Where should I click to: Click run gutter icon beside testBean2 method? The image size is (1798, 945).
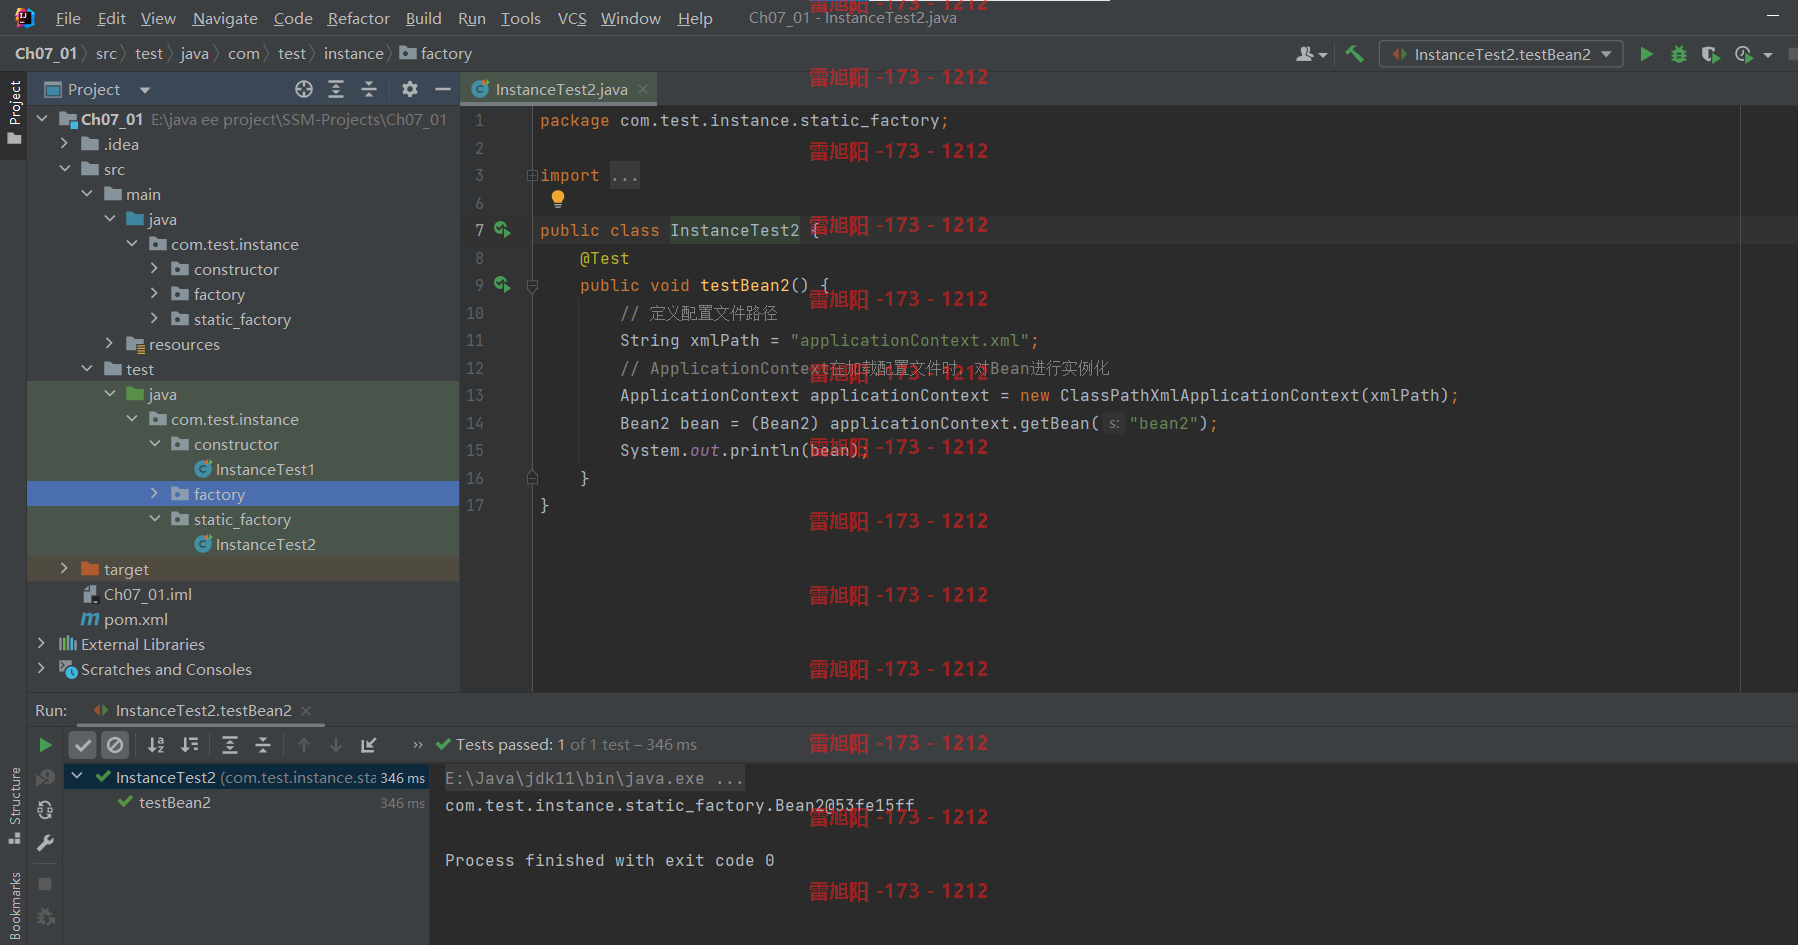tap(502, 285)
